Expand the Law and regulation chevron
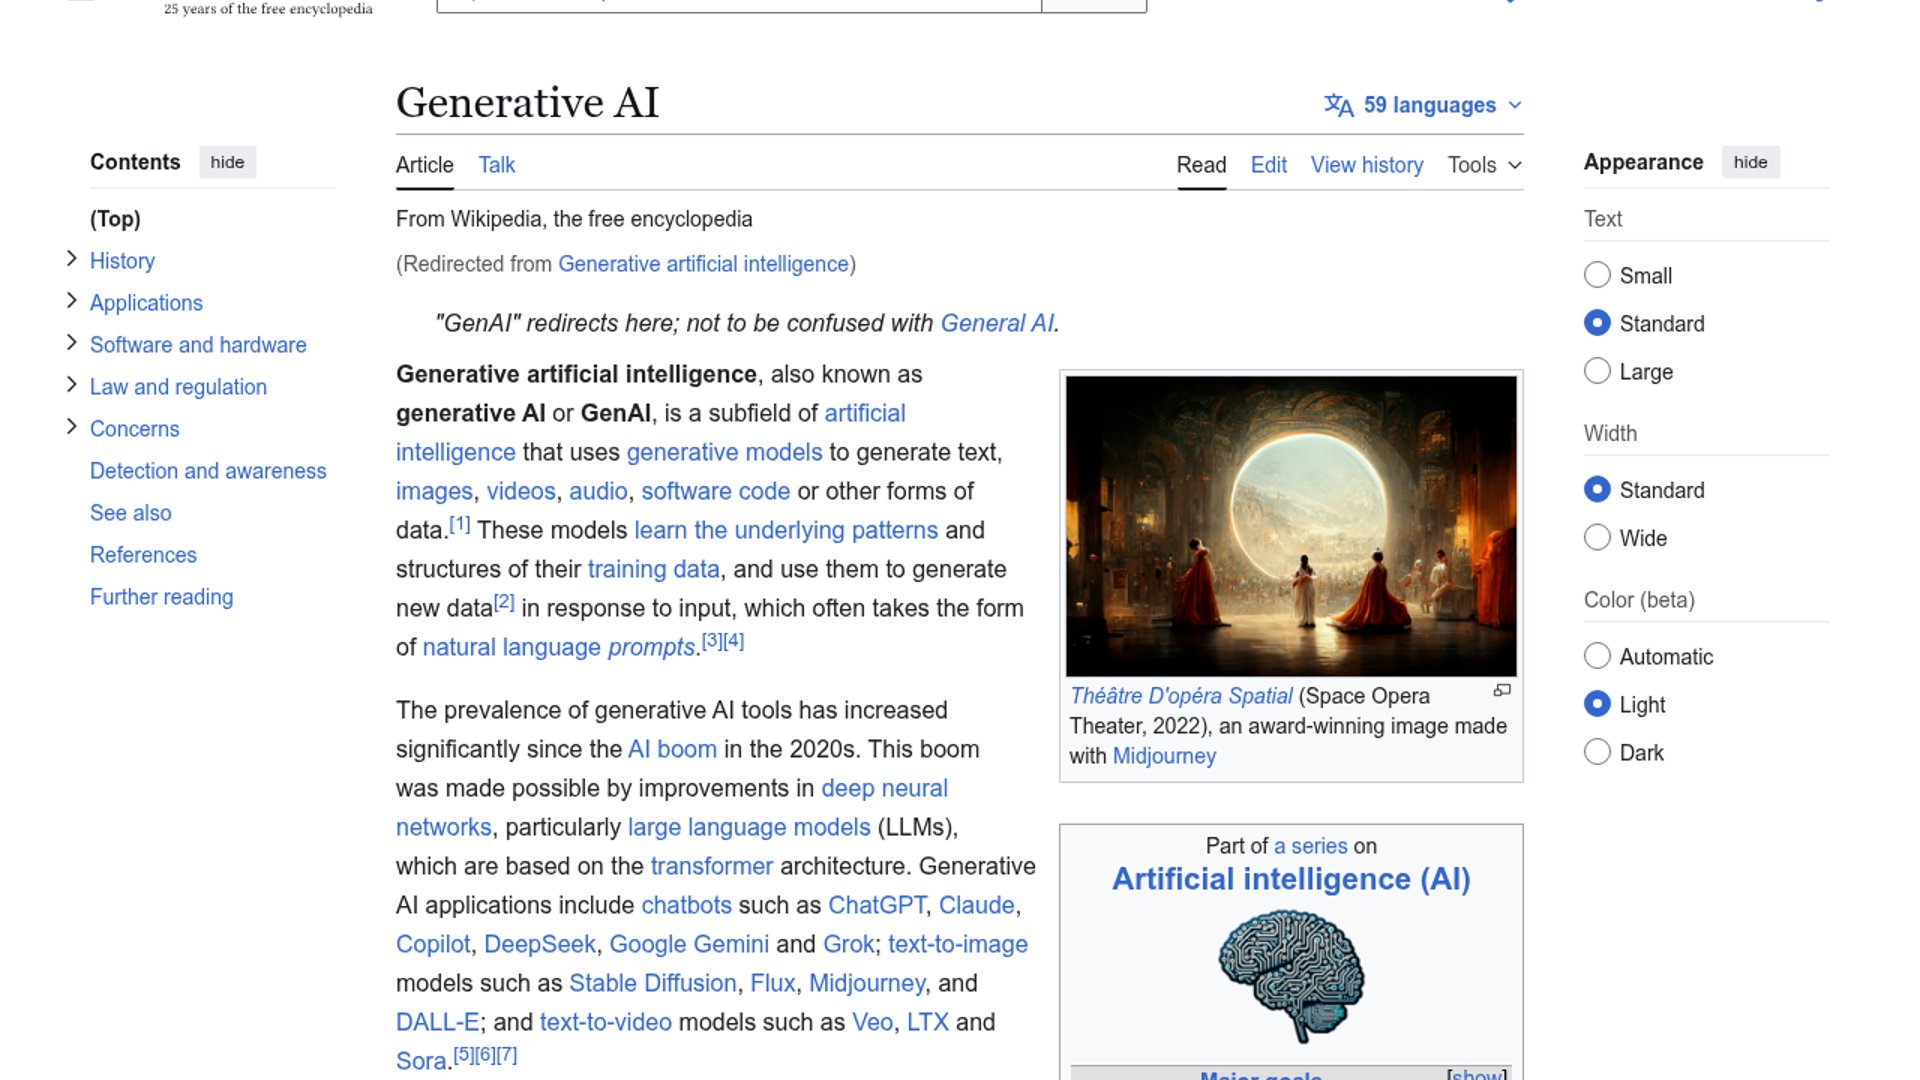The image size is (1920, 1080). point(71,385)
